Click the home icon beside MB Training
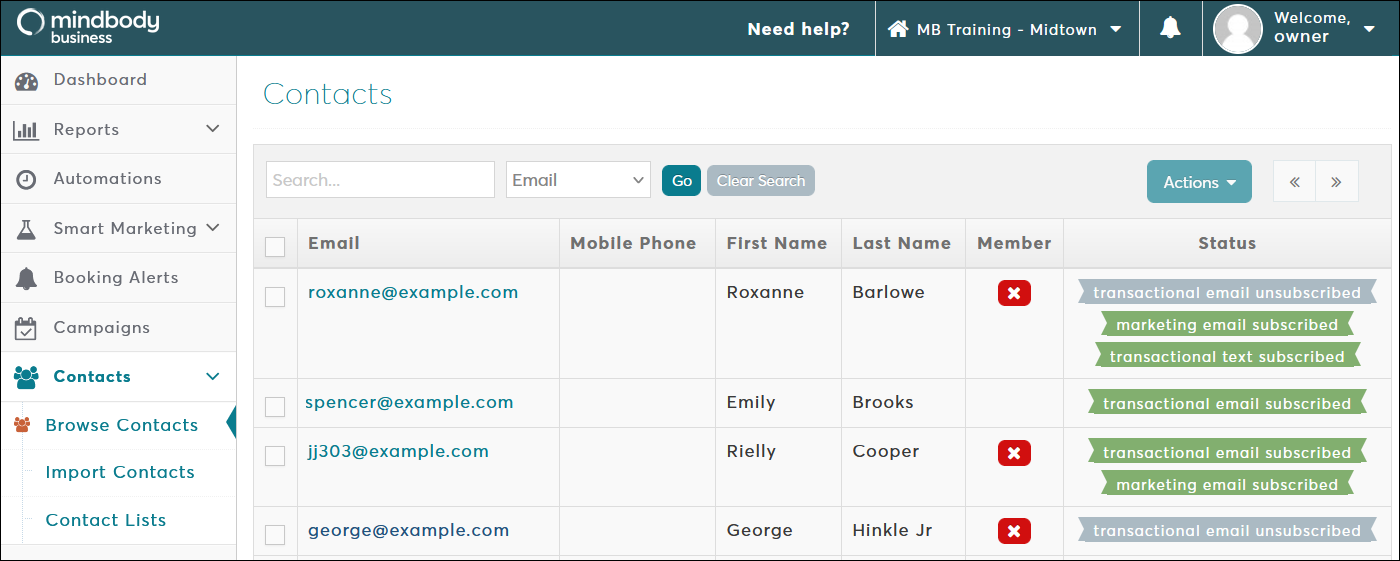Image resolution: width=1400 pixels, height=561 pixels. click(897, 29)
